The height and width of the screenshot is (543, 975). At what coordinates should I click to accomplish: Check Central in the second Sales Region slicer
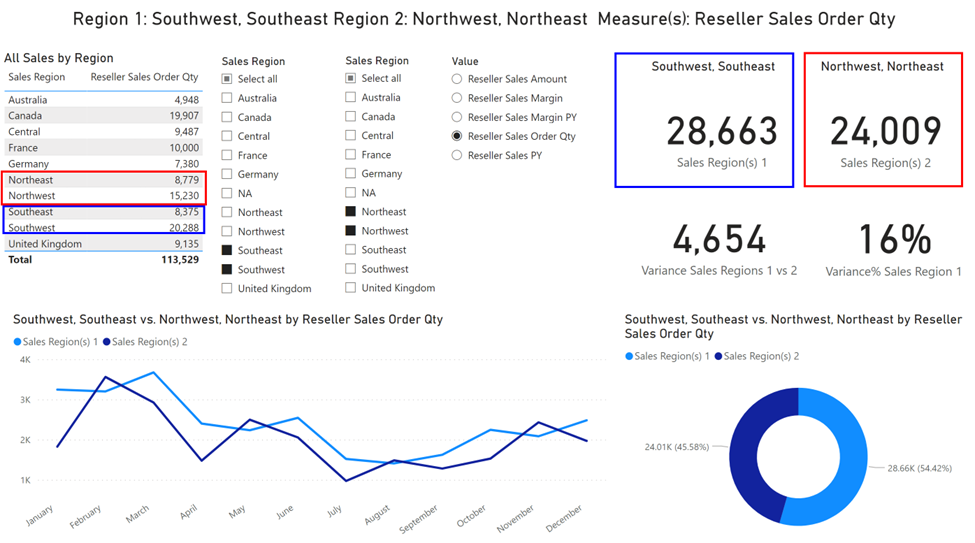click(351, 136)
